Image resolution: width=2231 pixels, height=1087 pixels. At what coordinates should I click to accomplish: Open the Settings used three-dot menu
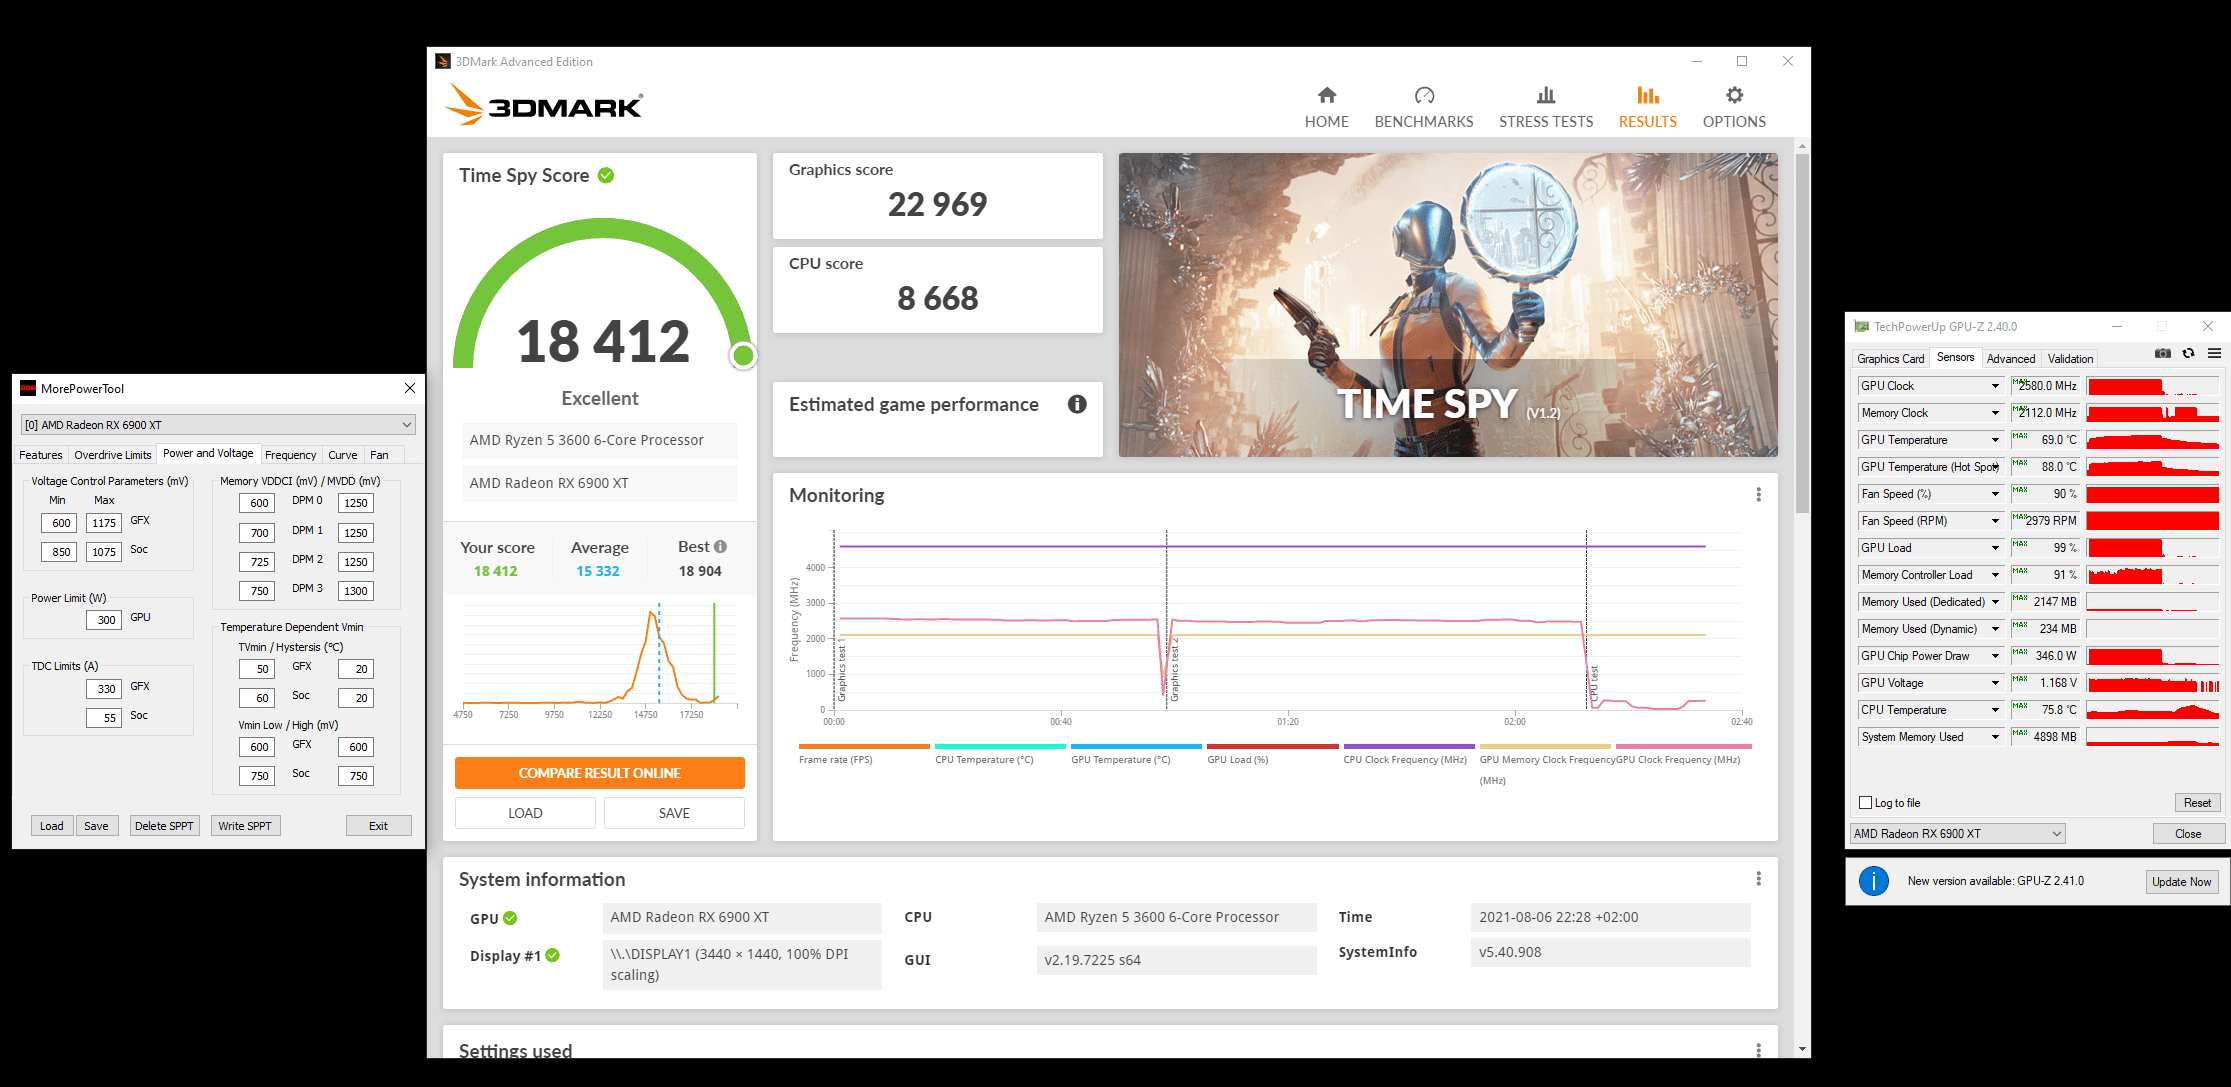(1758, 1049)
